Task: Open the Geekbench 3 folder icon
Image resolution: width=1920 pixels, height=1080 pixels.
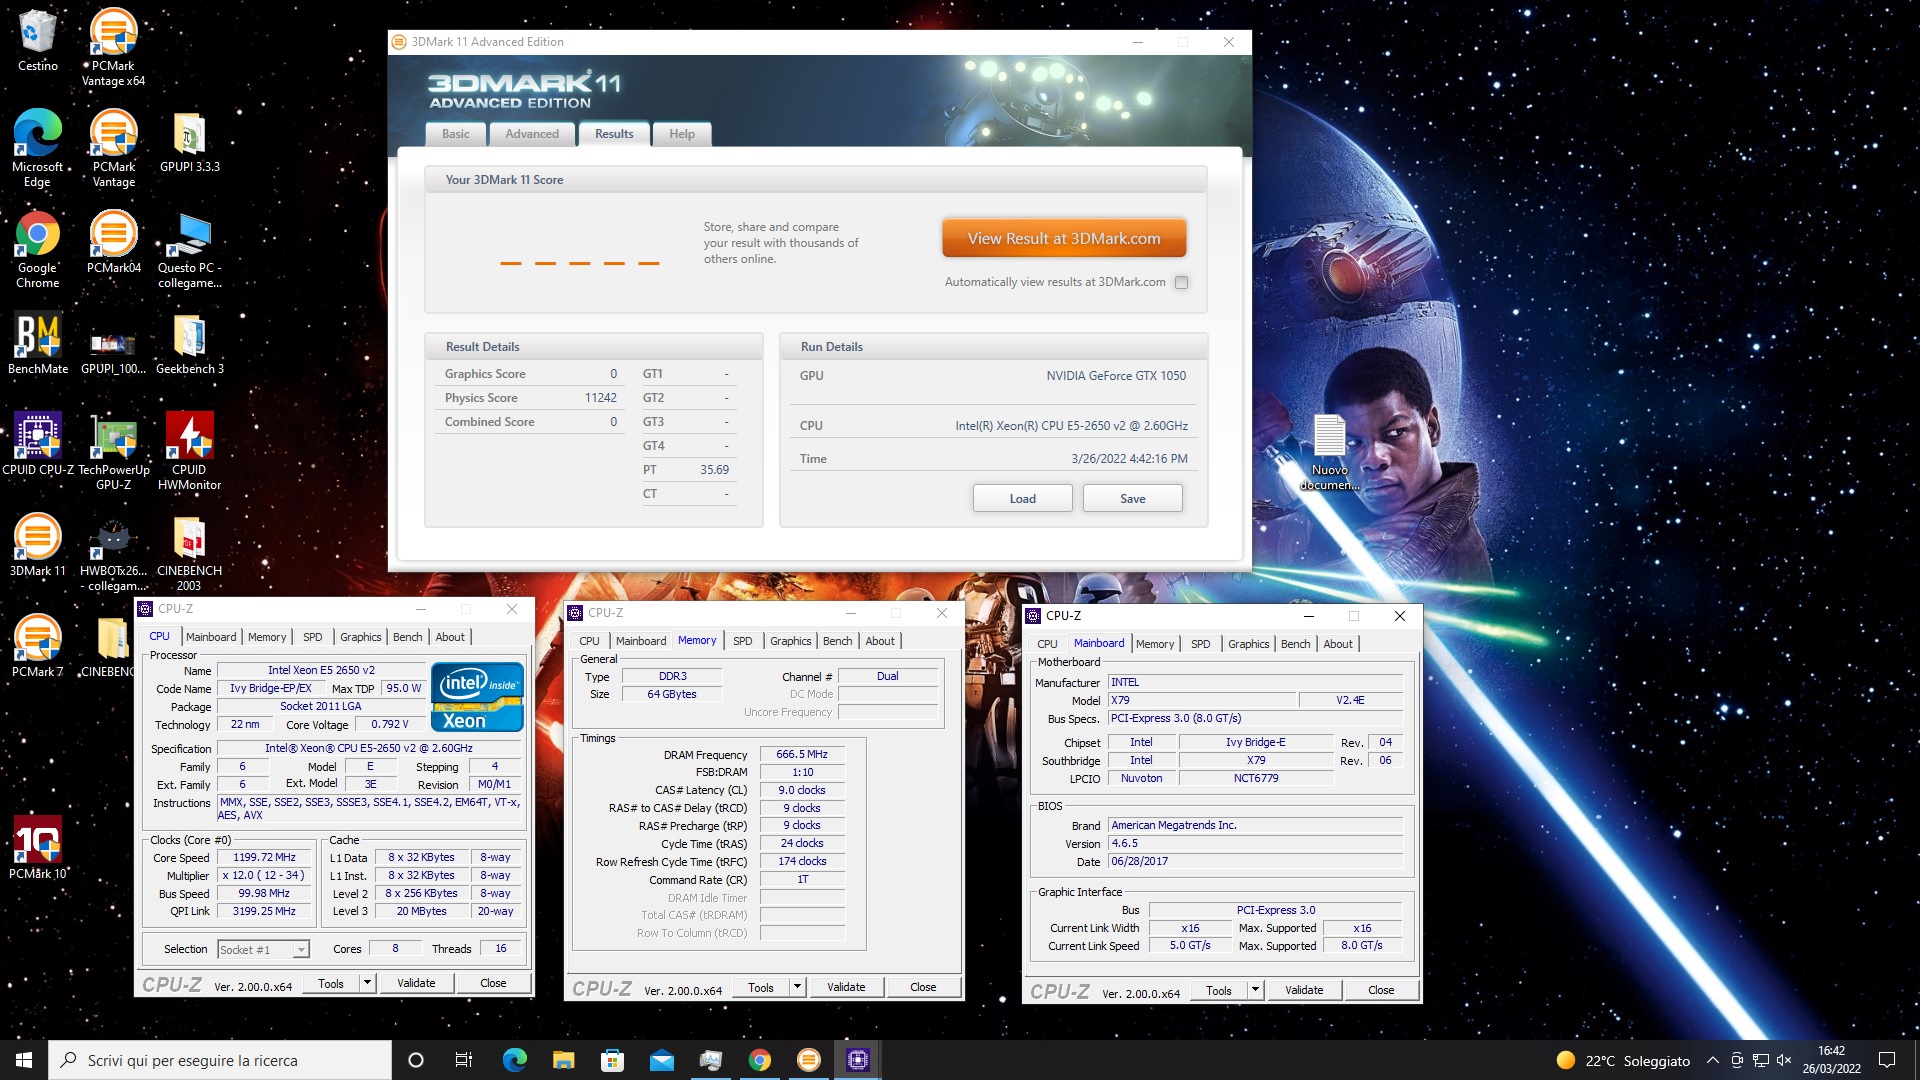Action: coord(189,343)
